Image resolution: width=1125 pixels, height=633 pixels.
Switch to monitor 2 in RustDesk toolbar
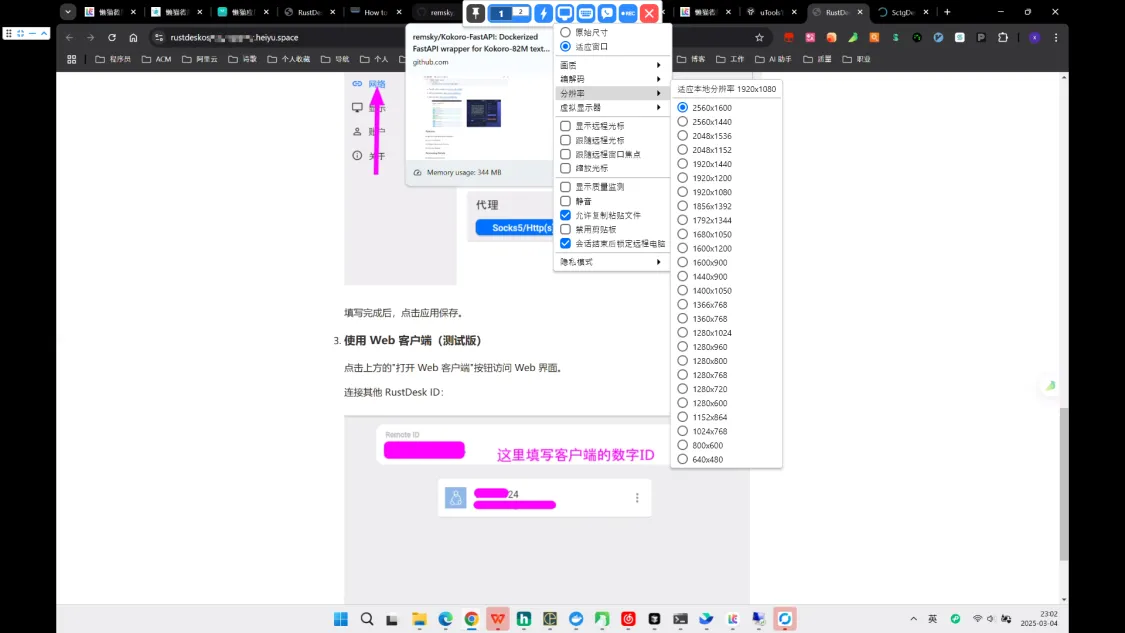[520, 12]
